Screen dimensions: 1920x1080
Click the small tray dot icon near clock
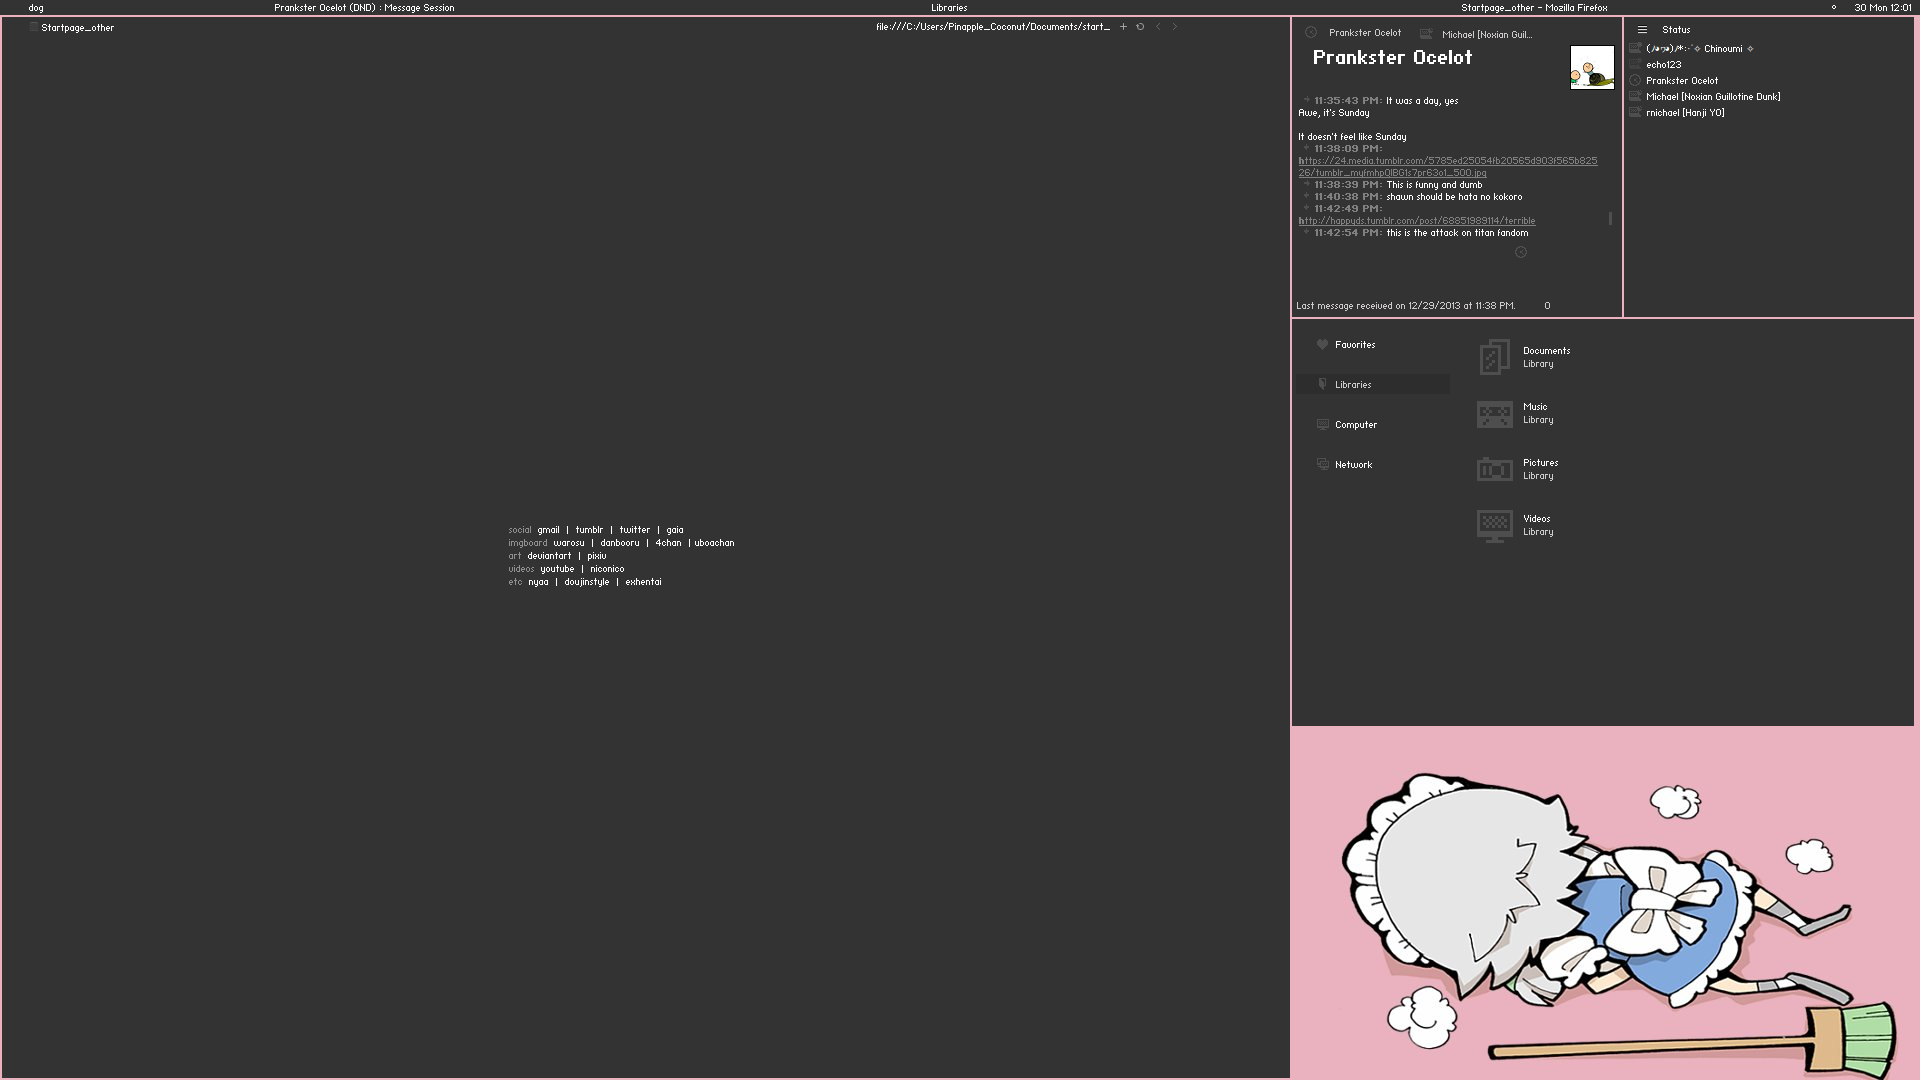point(1833,7)
